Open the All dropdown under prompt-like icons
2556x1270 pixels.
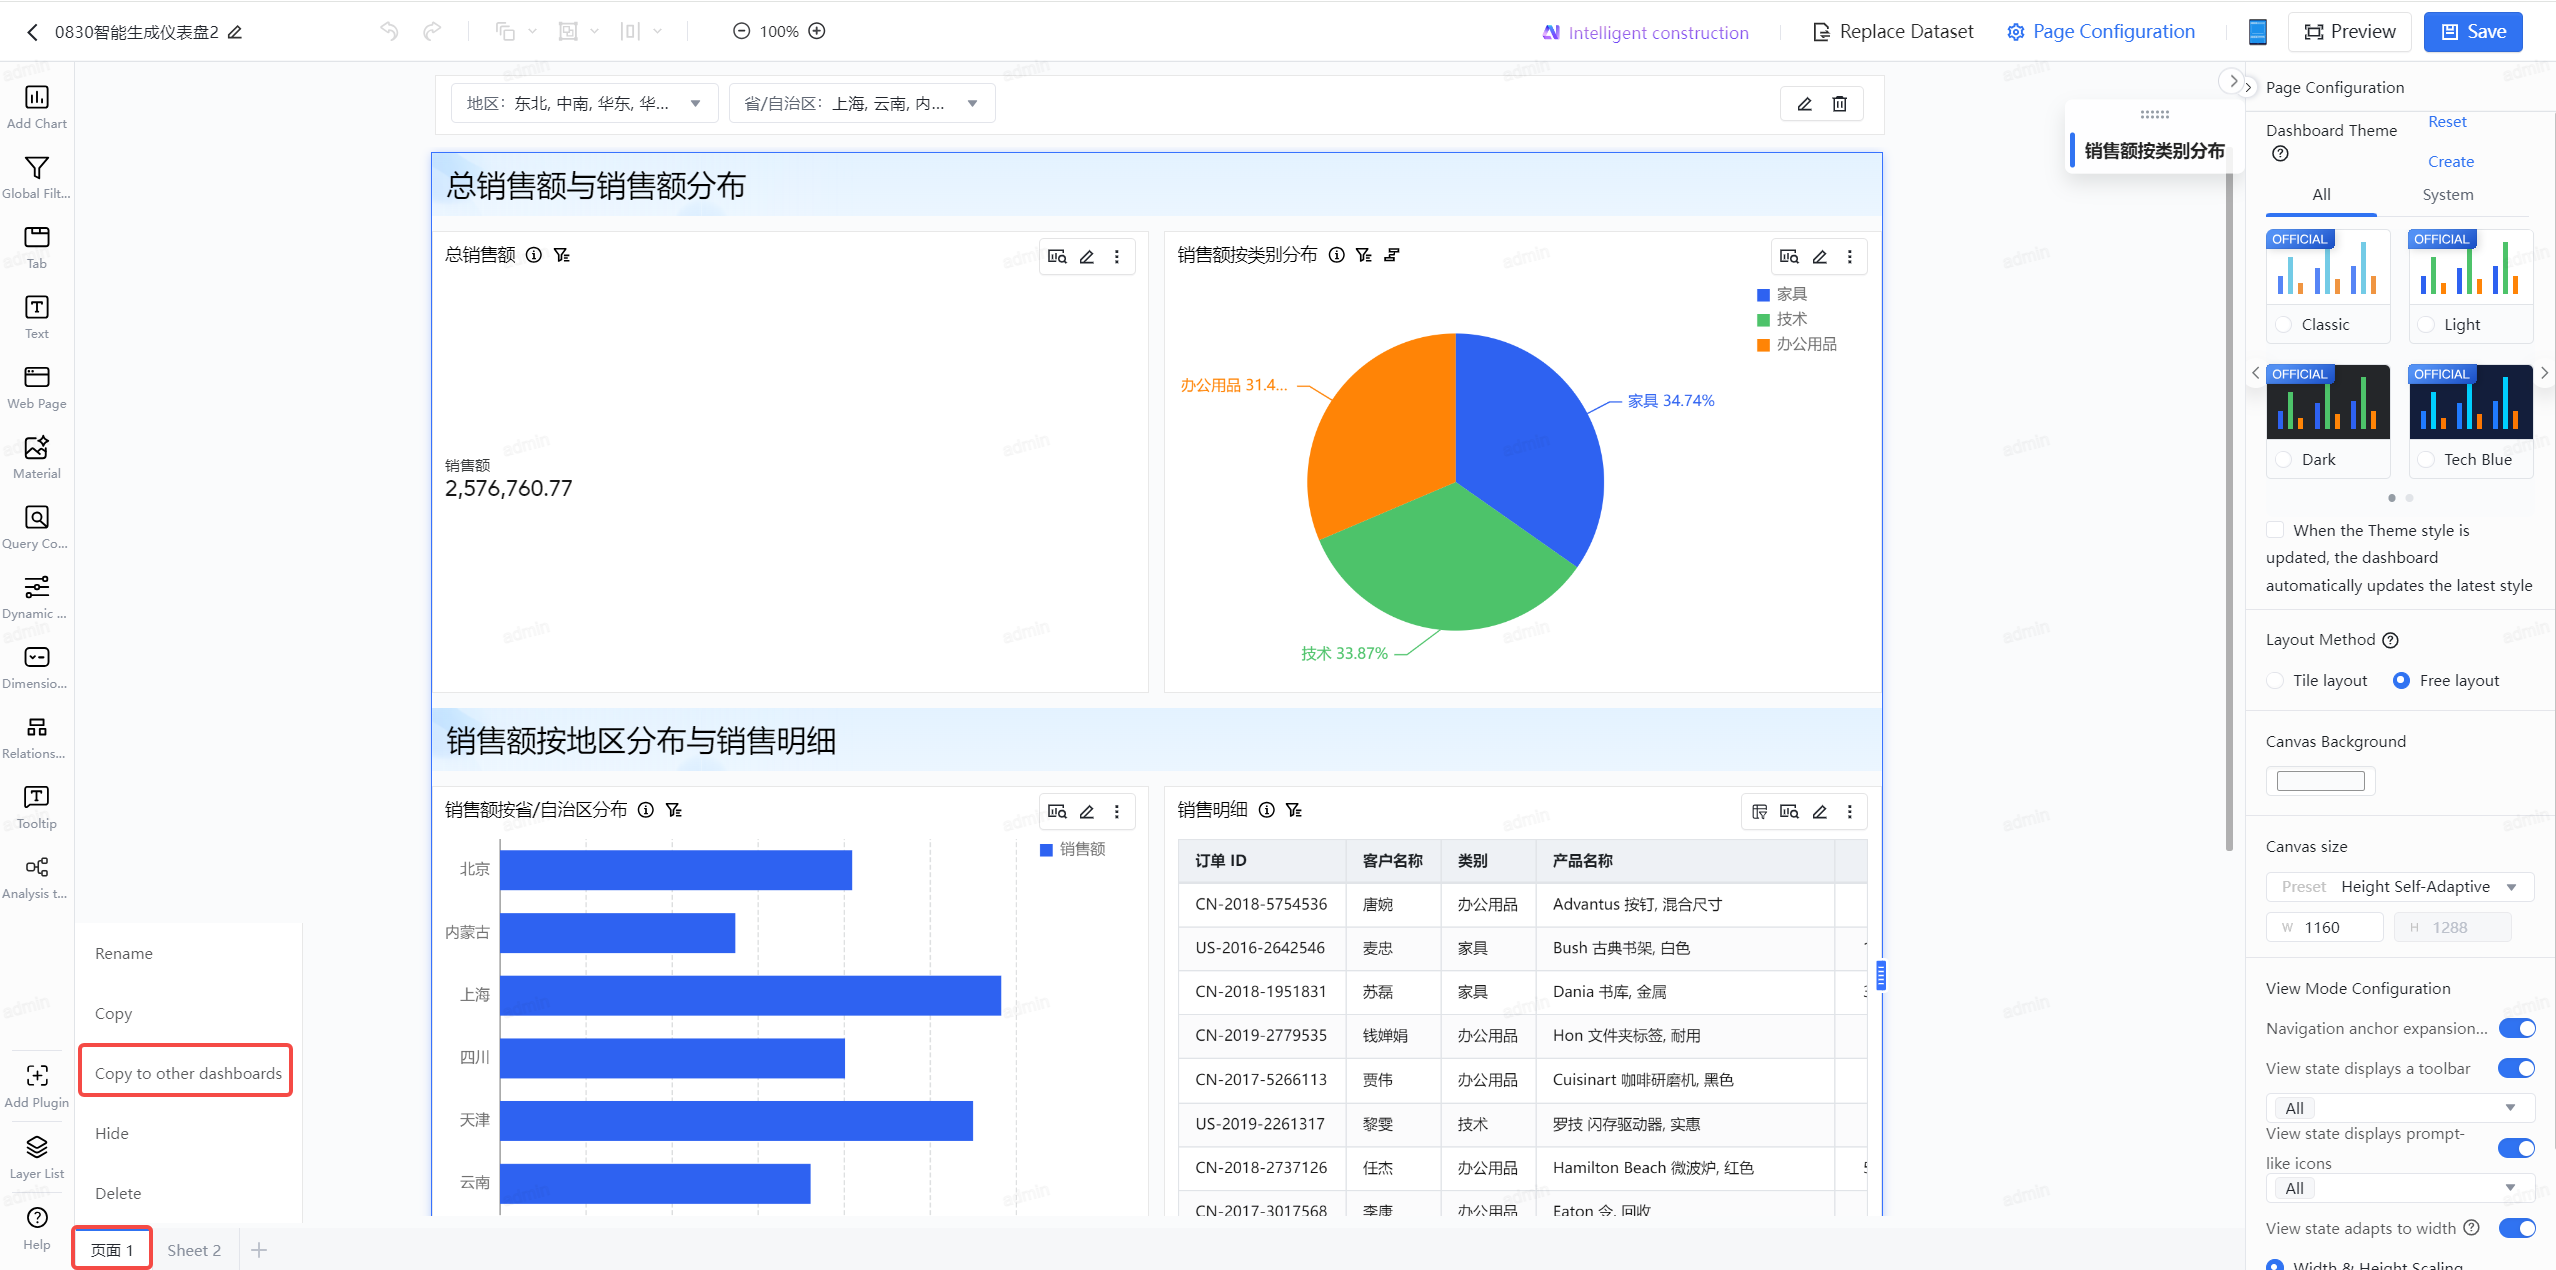click(2399, 1188)
